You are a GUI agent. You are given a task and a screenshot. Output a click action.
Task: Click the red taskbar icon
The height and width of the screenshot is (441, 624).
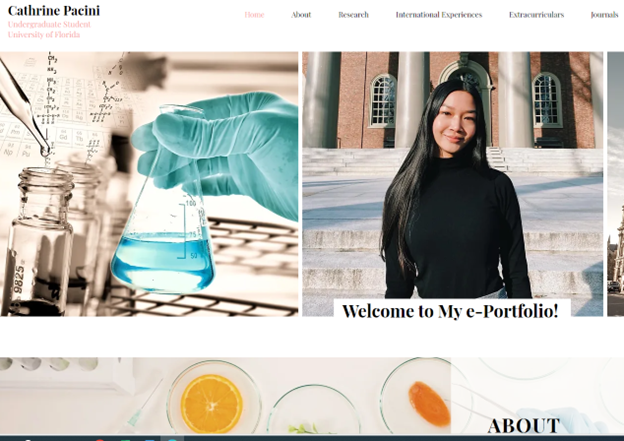(100, 439)
